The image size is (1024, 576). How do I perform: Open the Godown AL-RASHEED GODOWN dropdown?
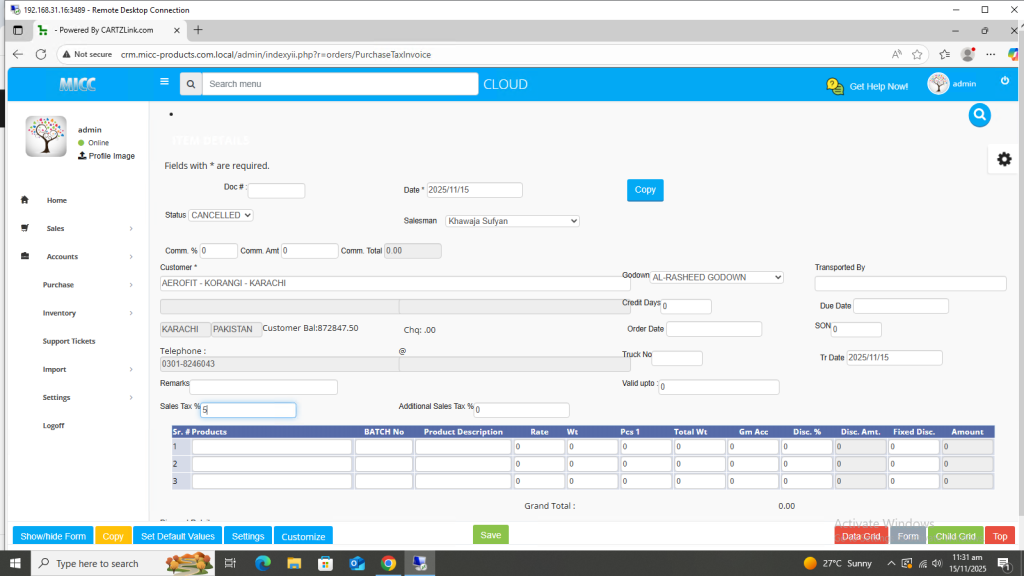click(717, 277)
